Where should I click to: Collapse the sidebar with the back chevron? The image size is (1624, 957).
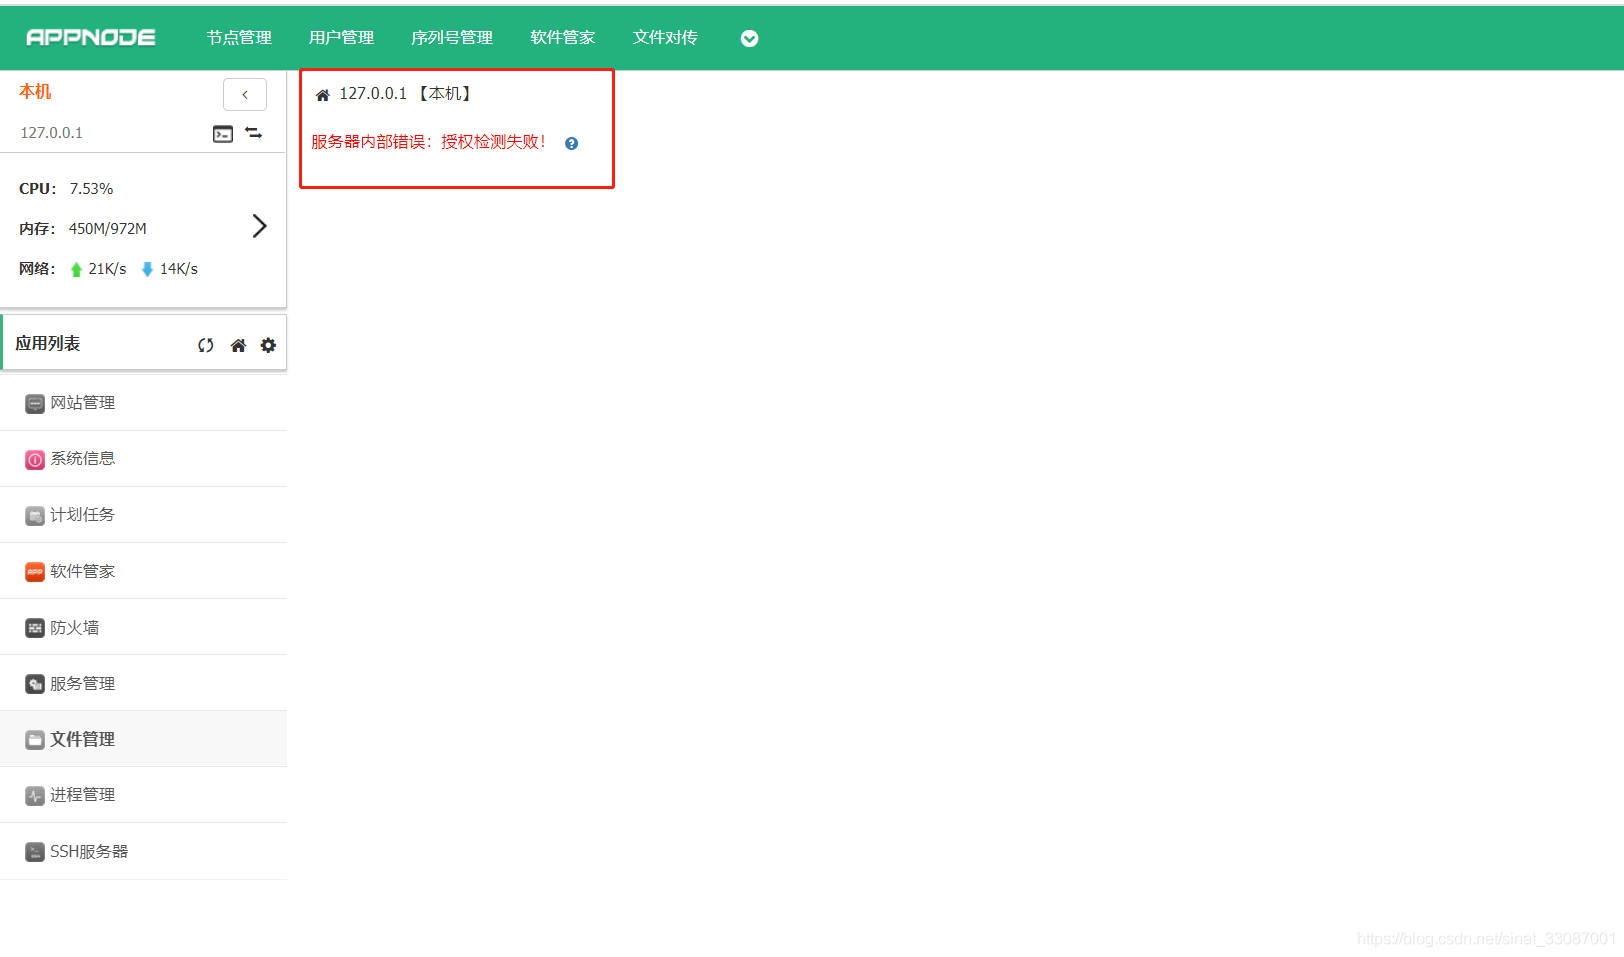click(245, 94)
